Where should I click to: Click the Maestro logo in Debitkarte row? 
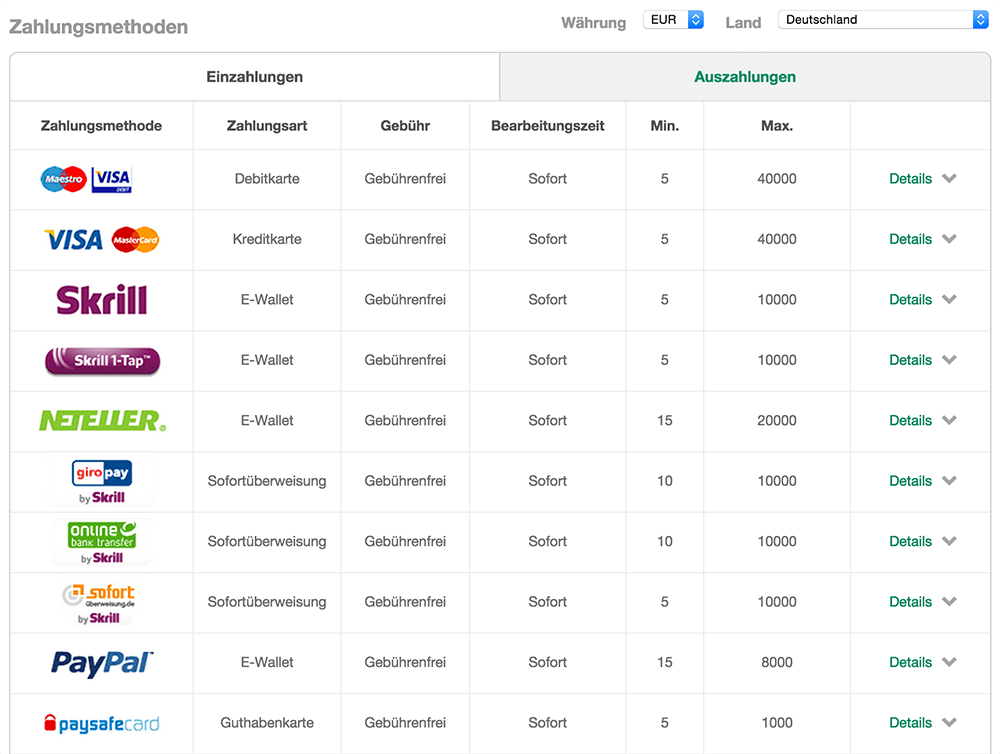(x=63, y=179)
